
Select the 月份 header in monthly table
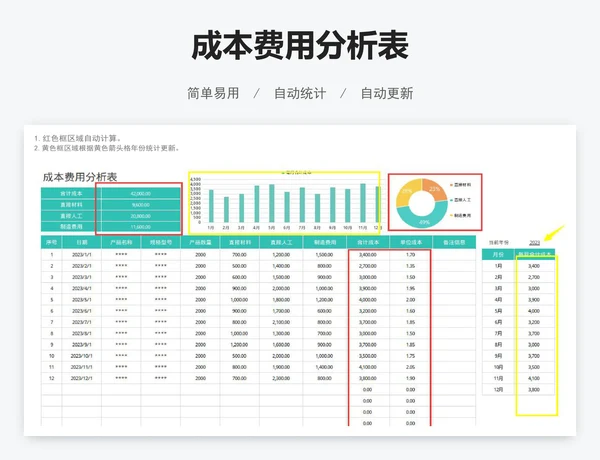pos(498,254)
